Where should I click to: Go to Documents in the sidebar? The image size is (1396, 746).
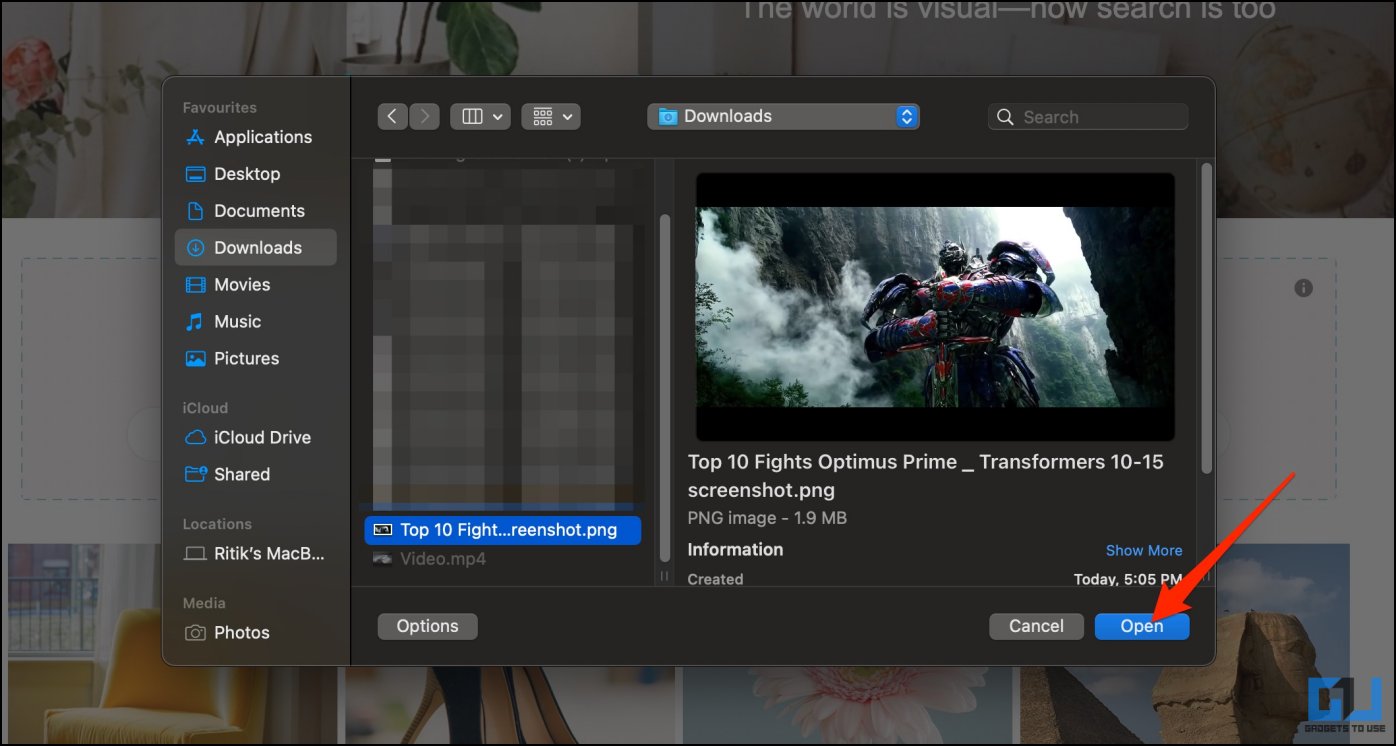click(x=255, y=211)
